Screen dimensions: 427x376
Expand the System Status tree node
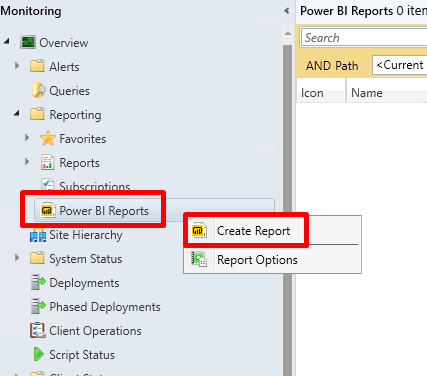(17, 258)
